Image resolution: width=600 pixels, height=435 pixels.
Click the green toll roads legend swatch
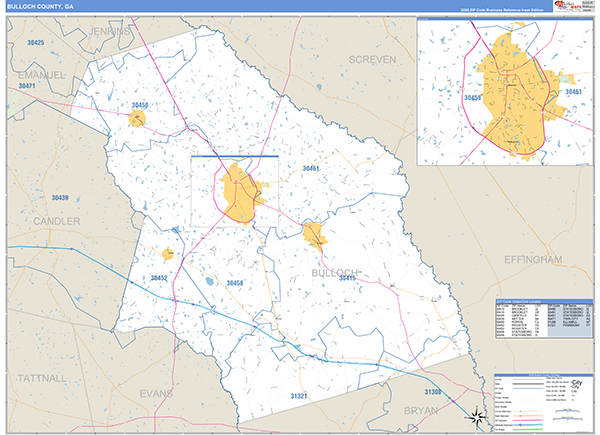pyautogui.click(x=530, y=429)
